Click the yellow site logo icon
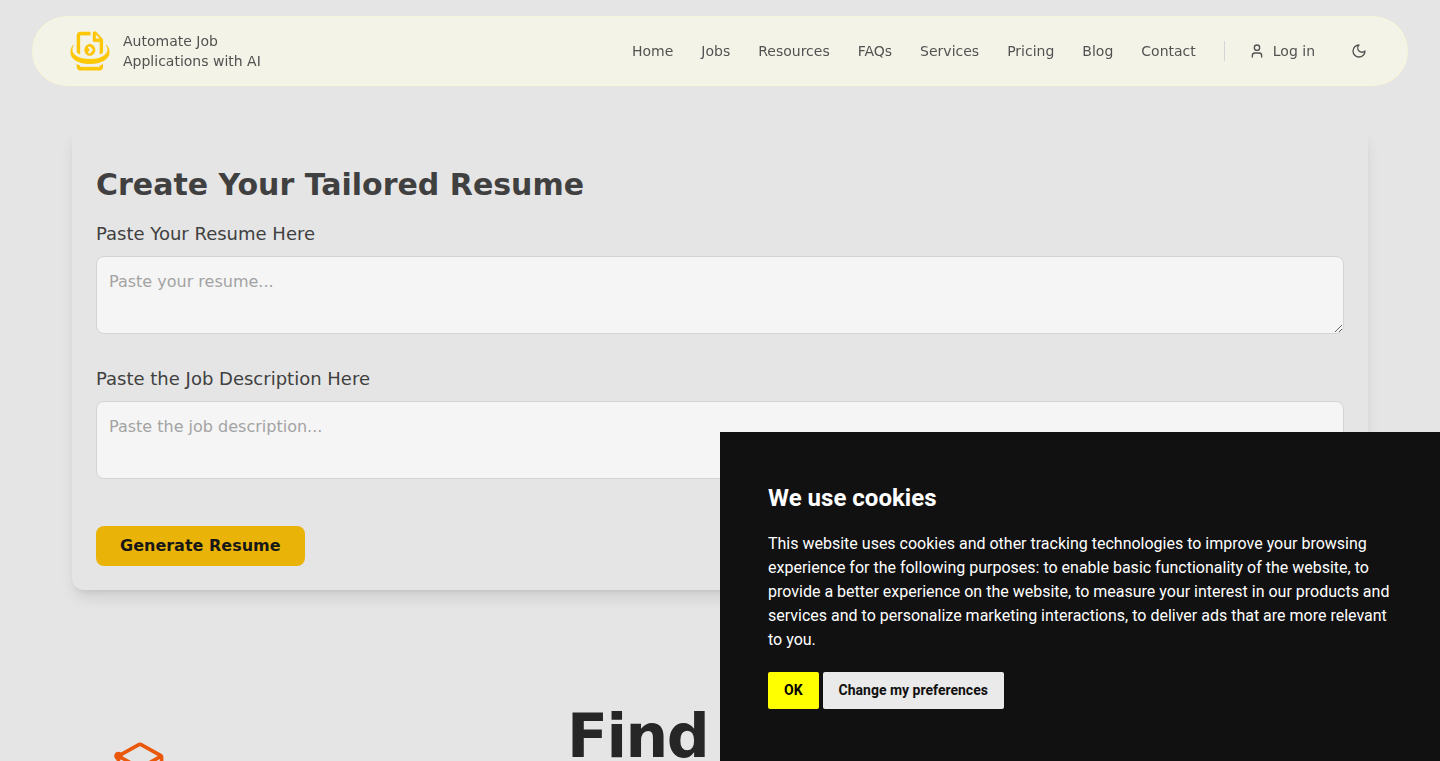Screen dimensions: 1440x761 coord(90,51)
